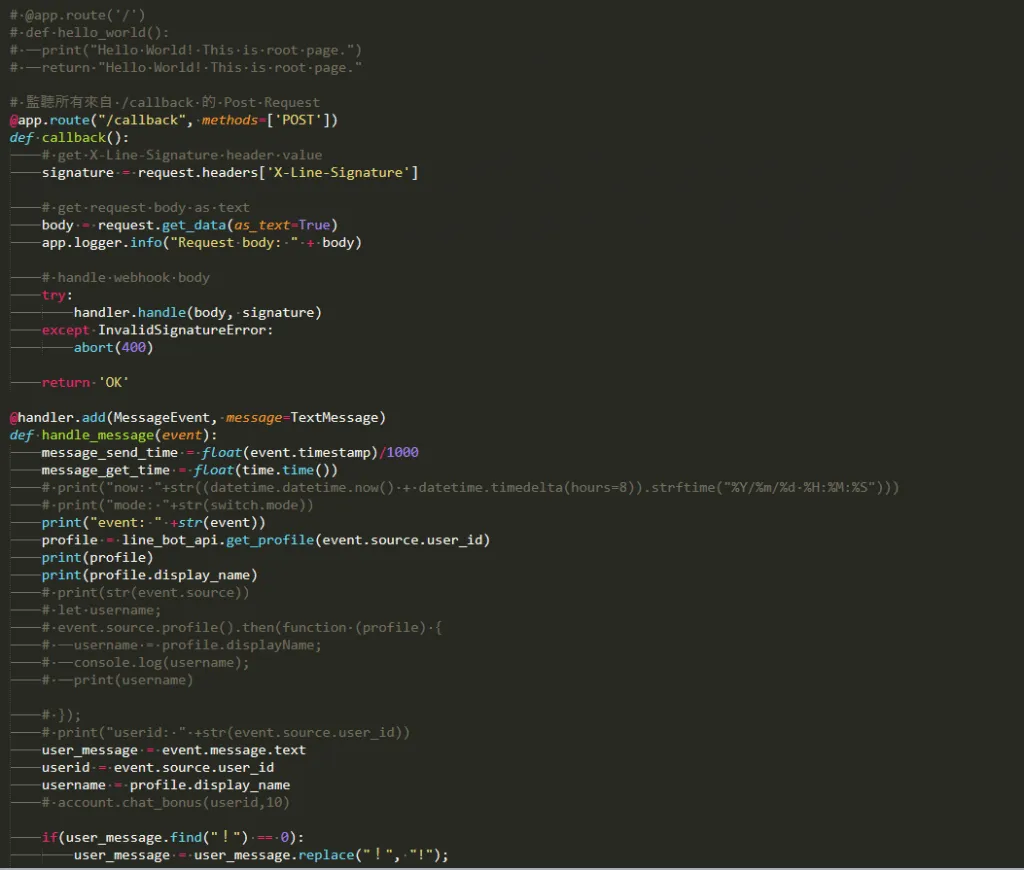This screenshot has width=1024, height=870.
Task: Click the '# print(str(event.source))' comment
Action: pos(146,593)
